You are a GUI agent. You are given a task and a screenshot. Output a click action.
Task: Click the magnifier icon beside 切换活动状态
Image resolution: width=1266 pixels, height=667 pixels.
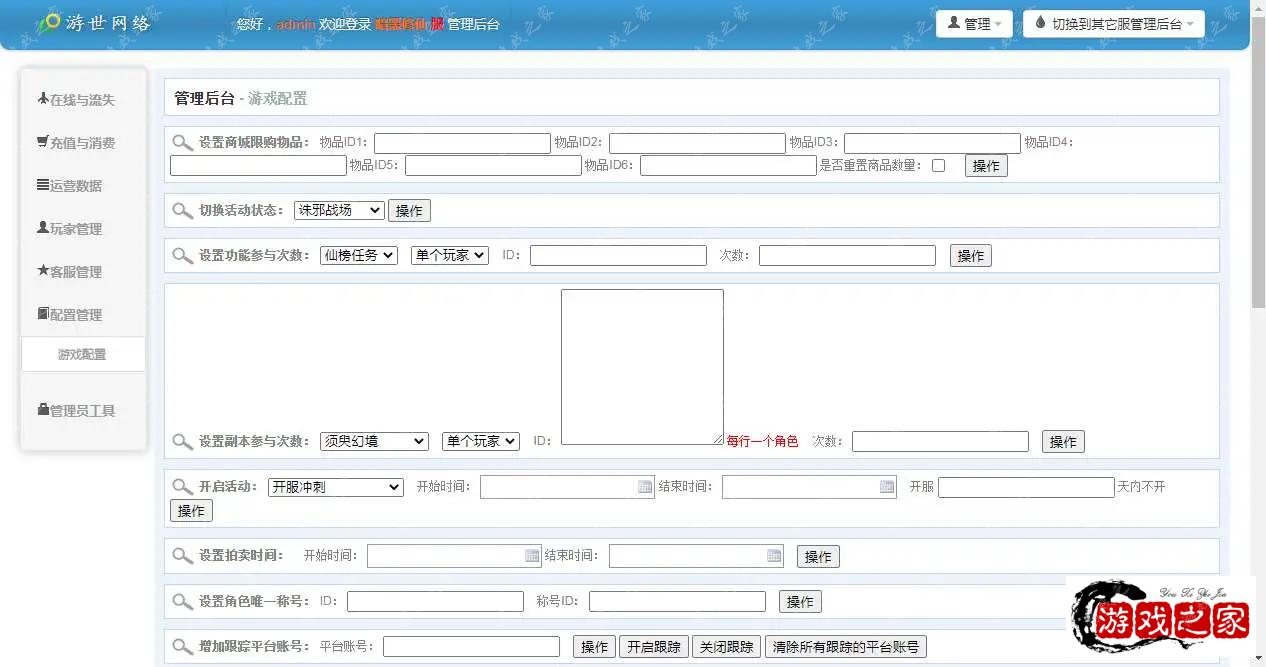point(182,211)
